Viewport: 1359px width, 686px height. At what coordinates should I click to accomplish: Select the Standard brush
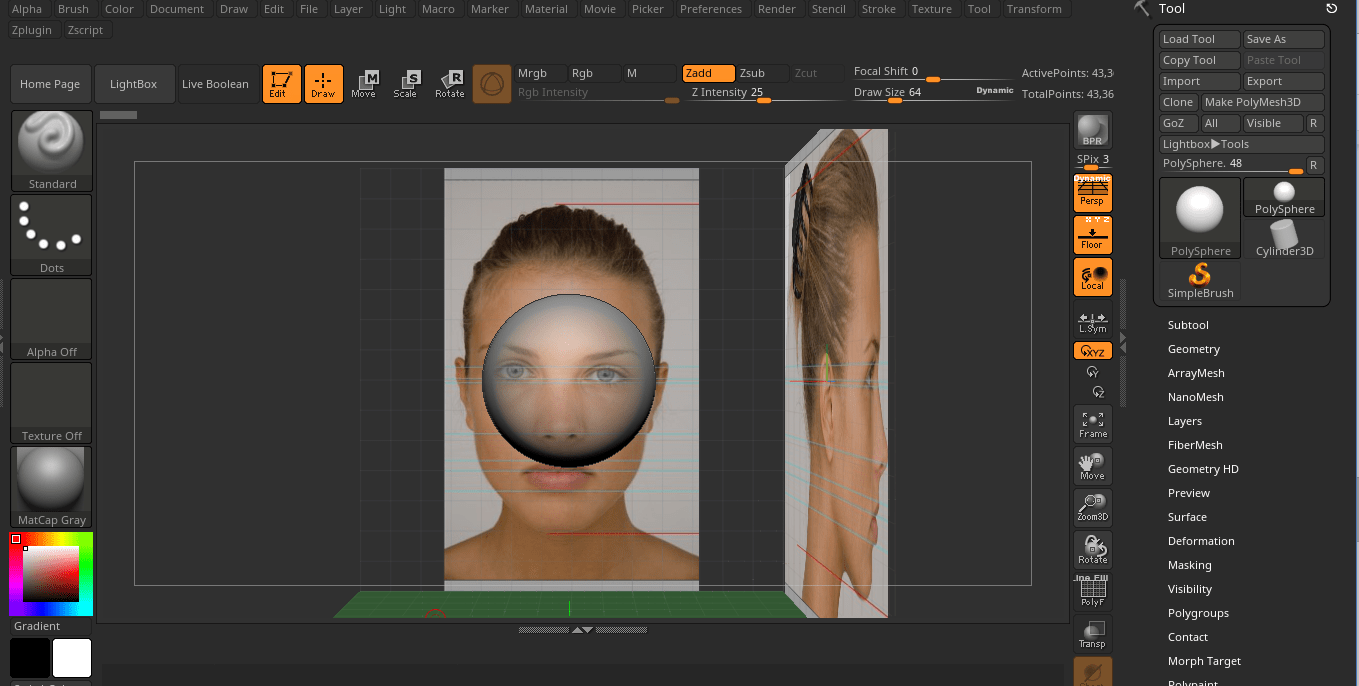[x=50, y=150]
